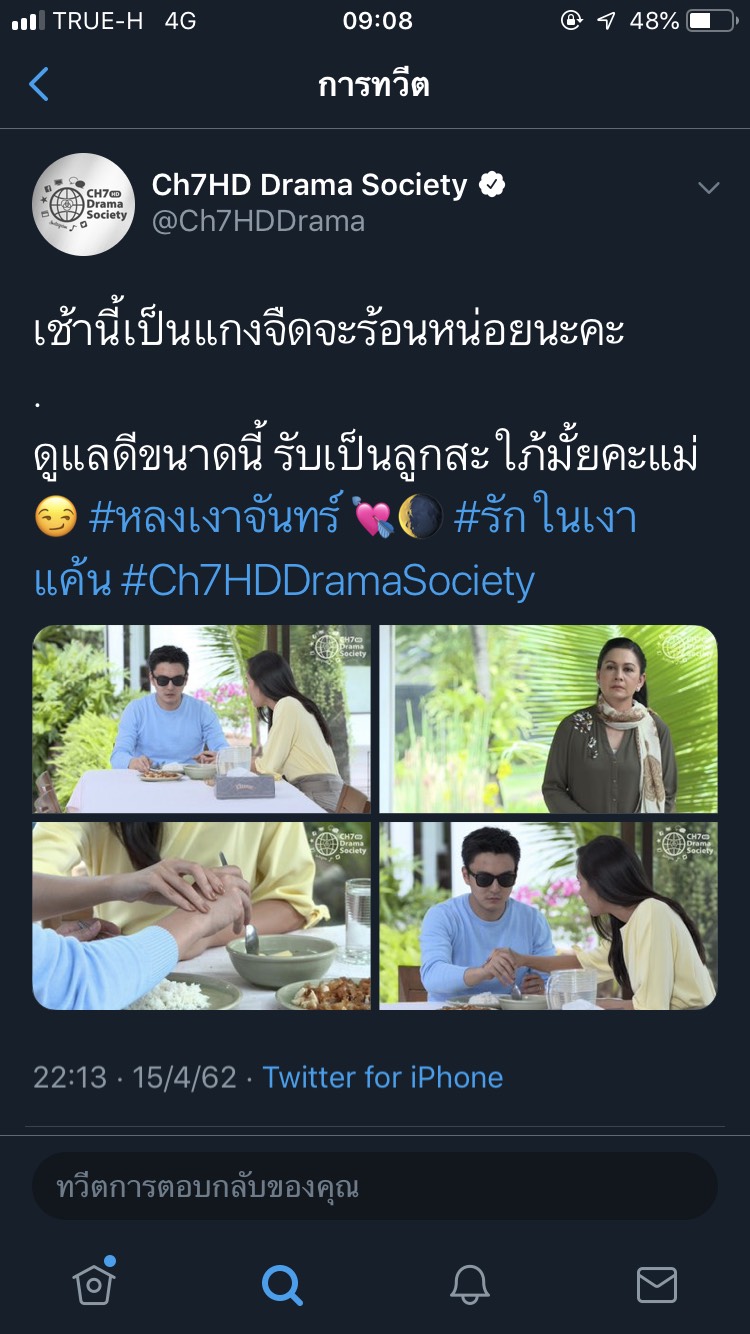The image size is (750, 1334).
Task: Open the bottom-right photo of the man in sunglasses
Action: [548, 916]
